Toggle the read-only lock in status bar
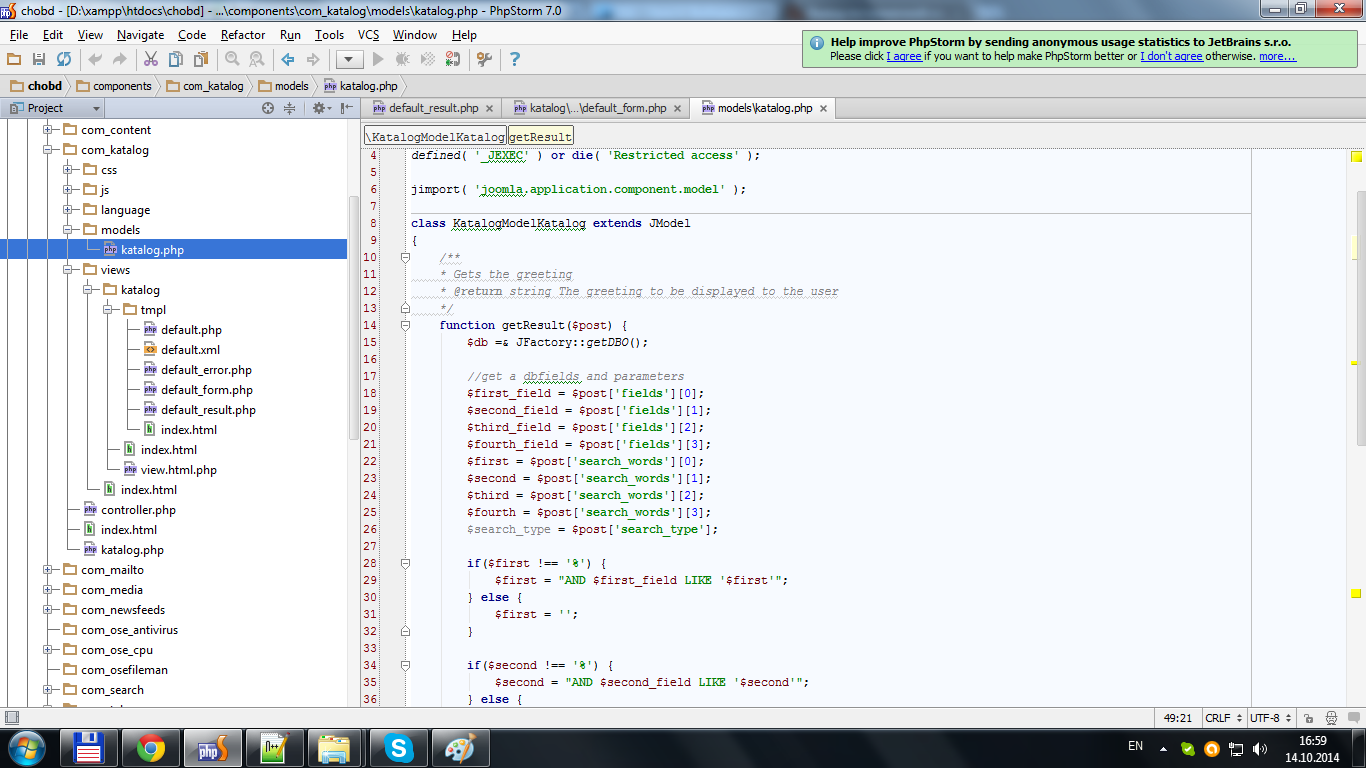Image resolution: width=1366 pixels, height=768 pixels. [x=1309, y=718]
